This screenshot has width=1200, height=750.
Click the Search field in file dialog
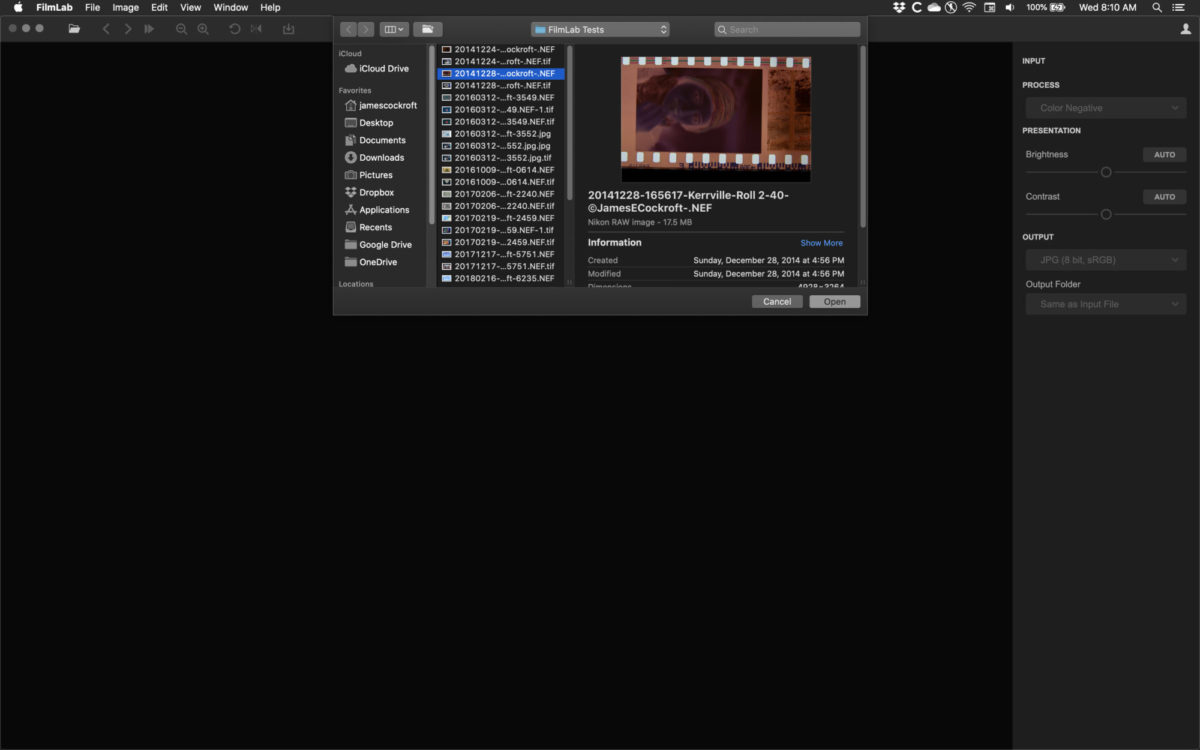(x=787, y=30)
